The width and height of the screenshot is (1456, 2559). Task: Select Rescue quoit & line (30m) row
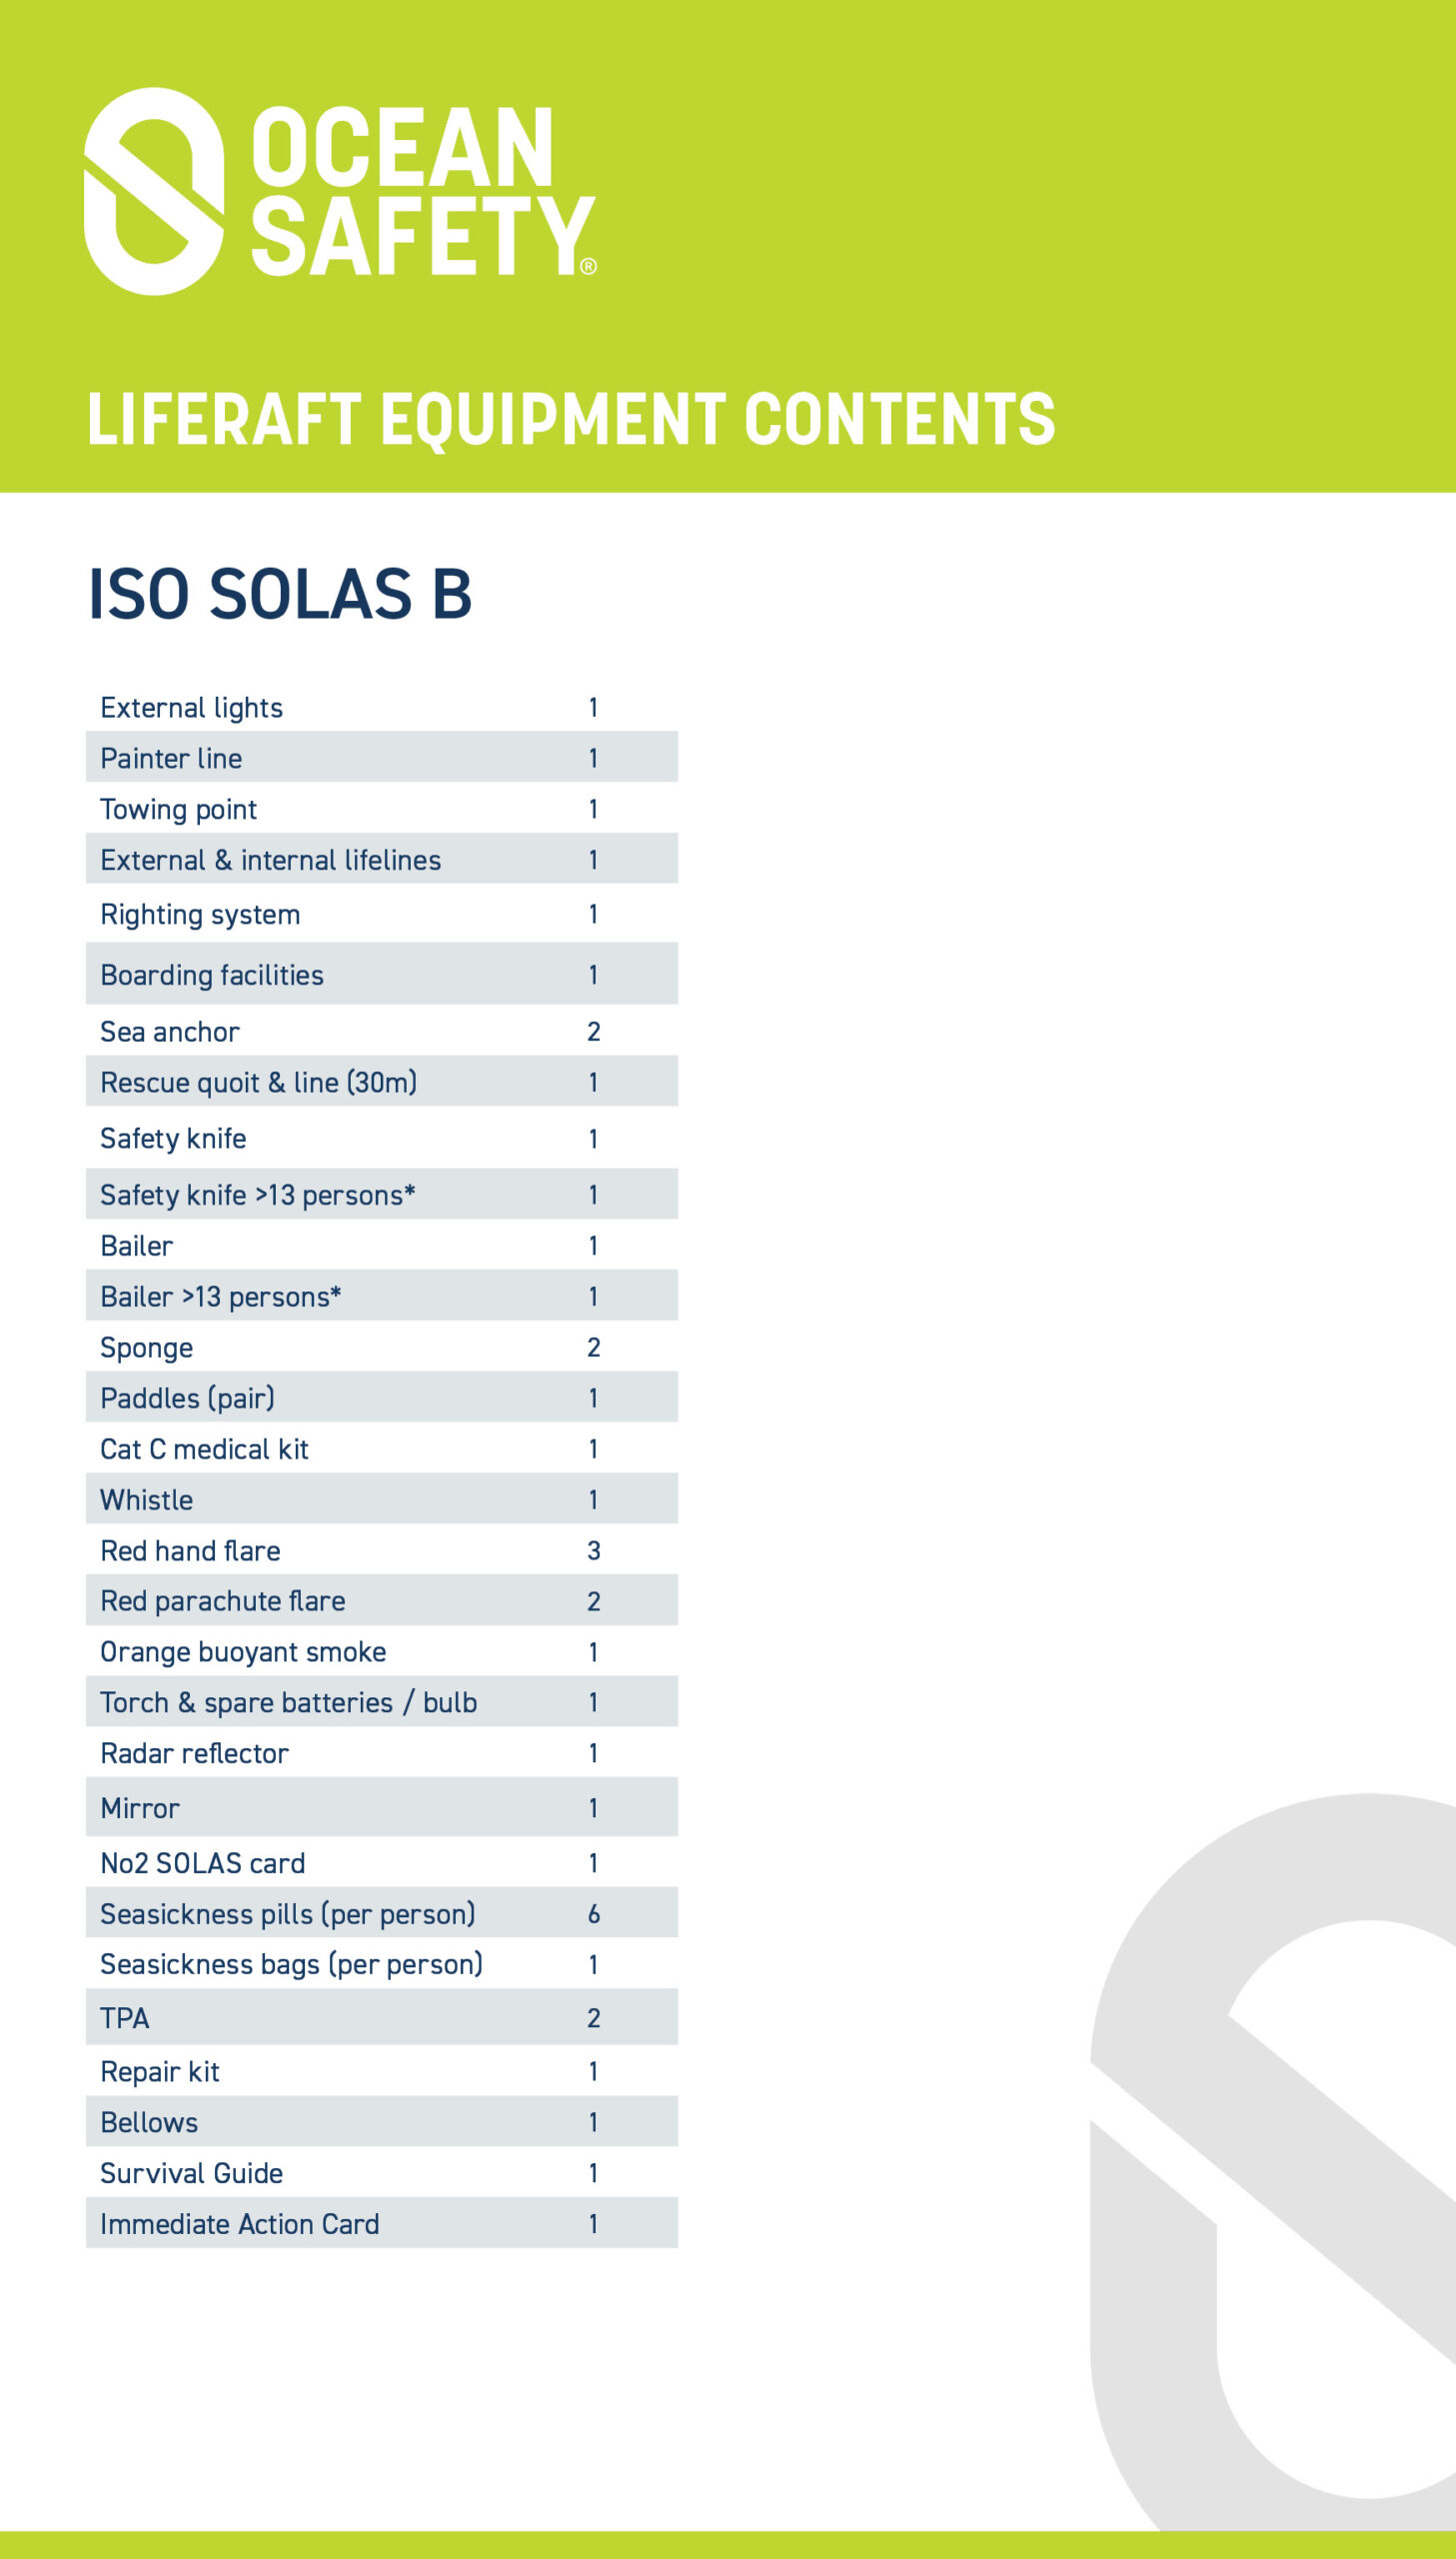381,1082
